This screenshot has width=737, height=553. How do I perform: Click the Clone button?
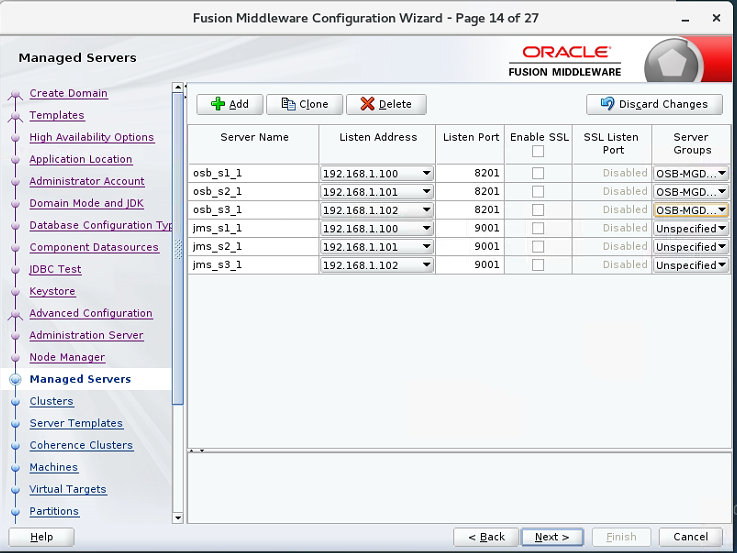(304, 104)
